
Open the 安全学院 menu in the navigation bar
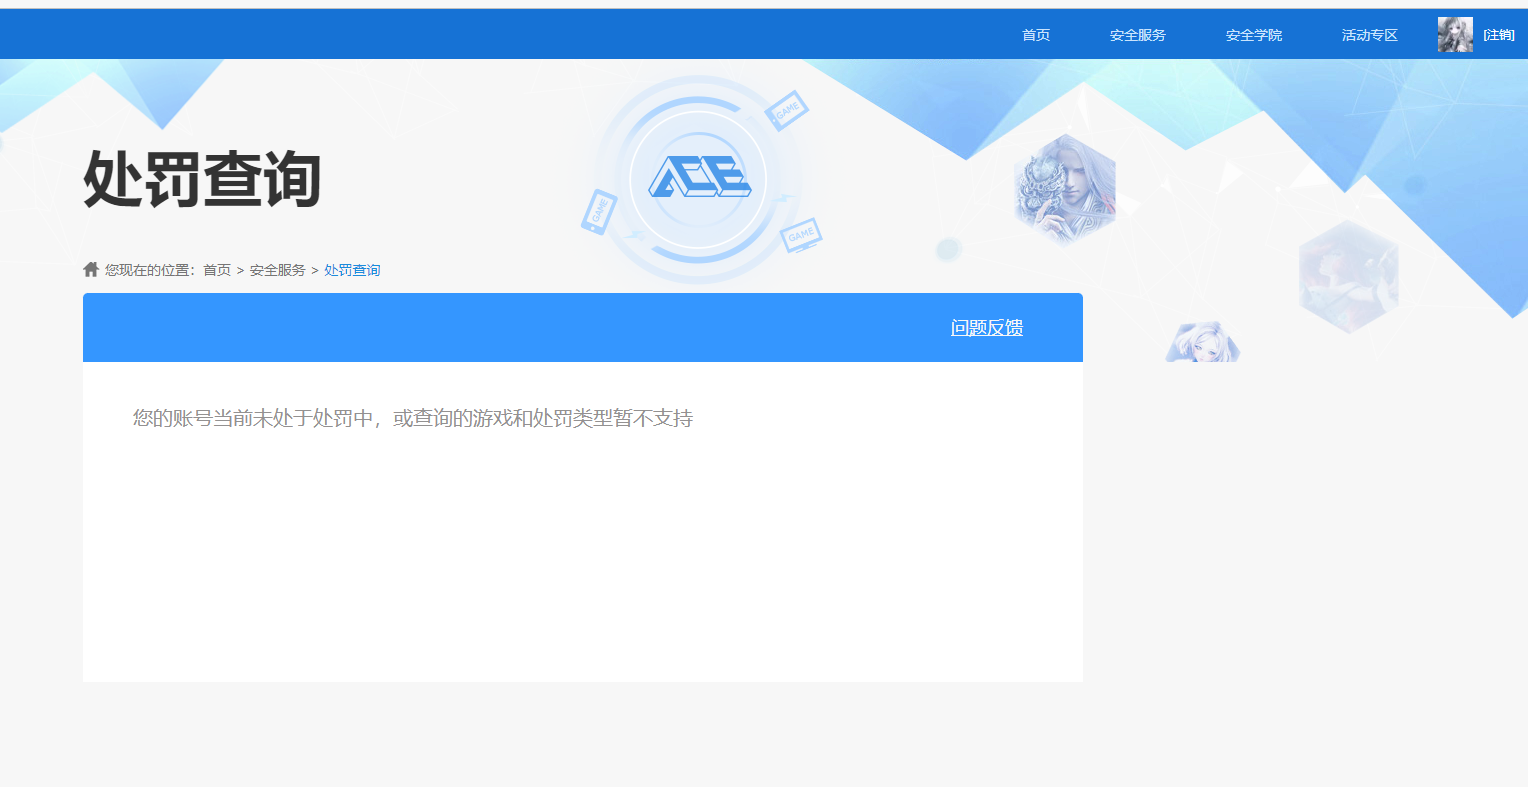(x=1253, y=33)
